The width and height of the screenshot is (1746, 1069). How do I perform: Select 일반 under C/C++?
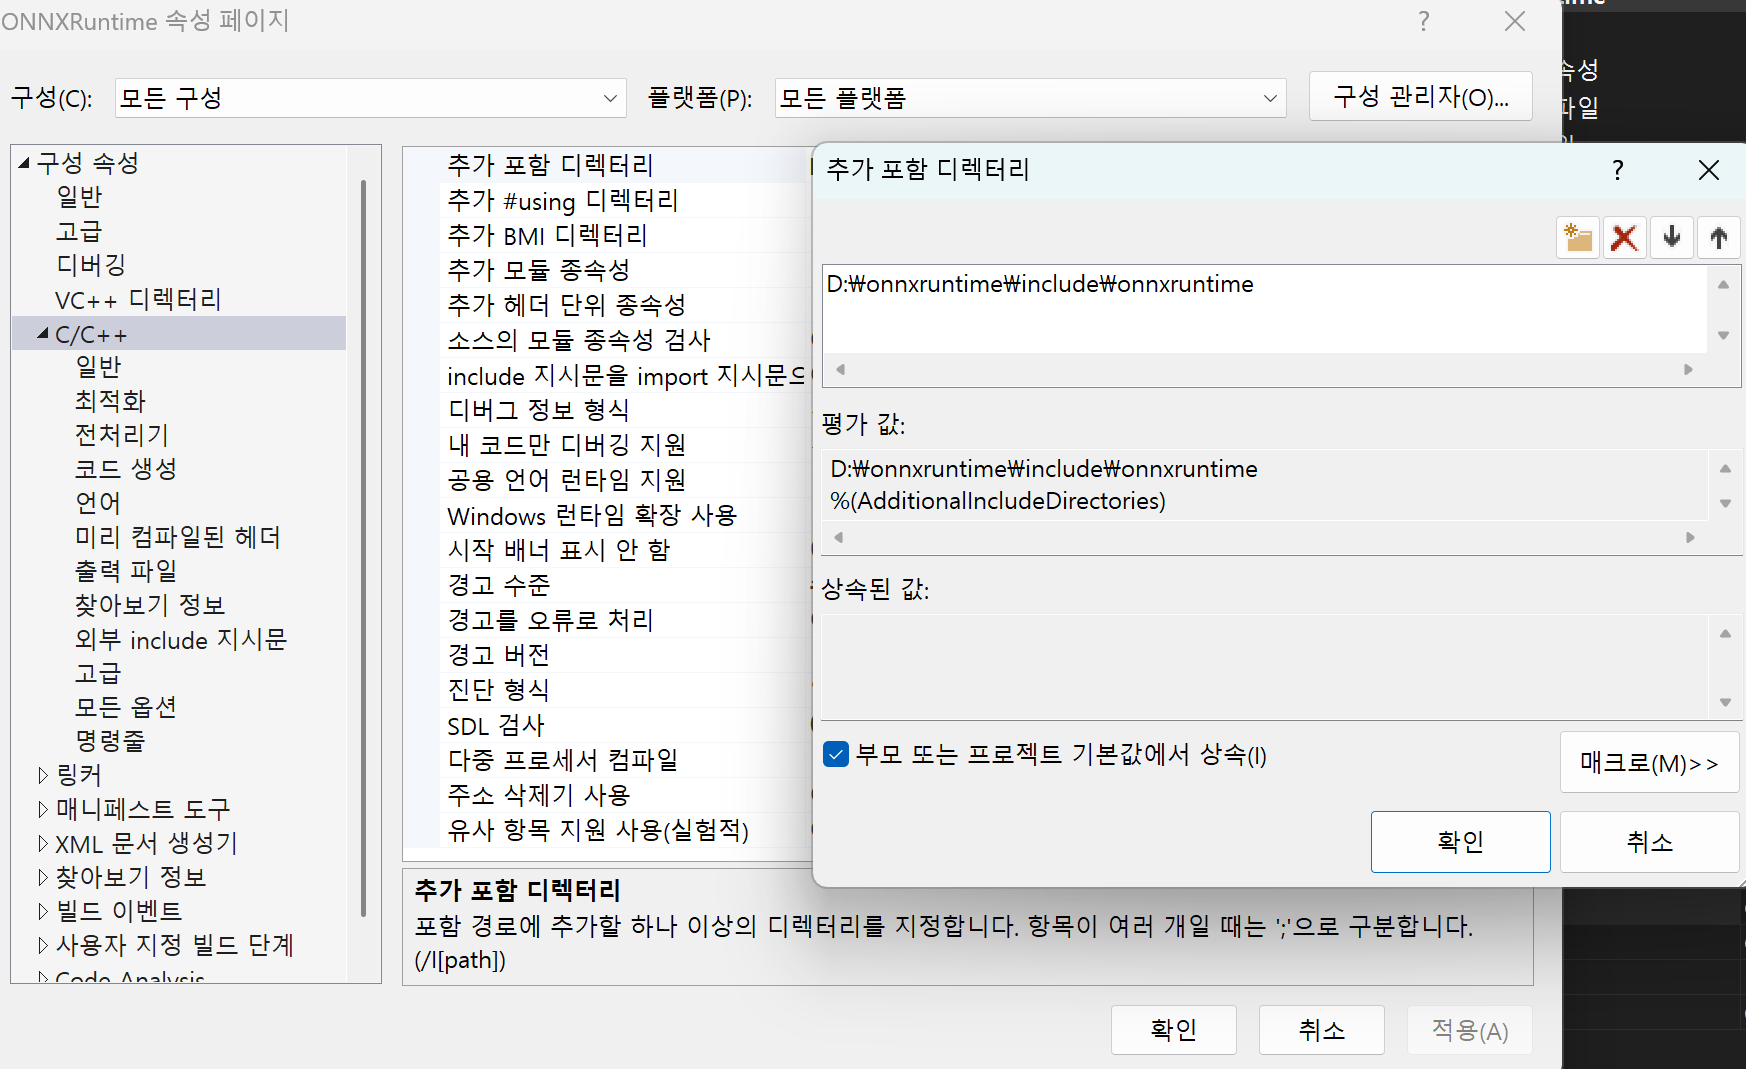[98, 367]
